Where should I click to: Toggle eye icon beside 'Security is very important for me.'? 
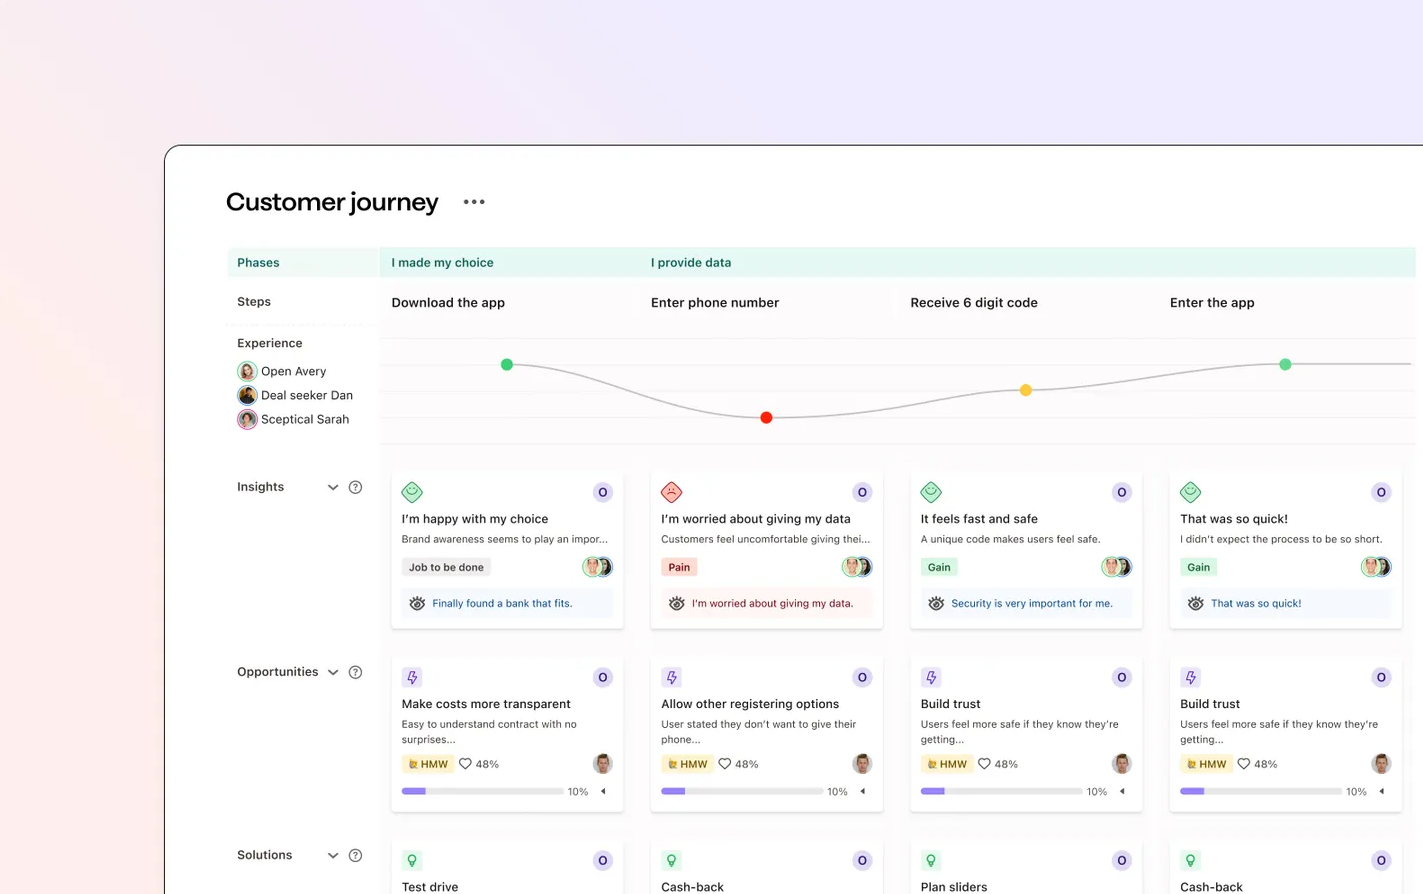[936, 603]
